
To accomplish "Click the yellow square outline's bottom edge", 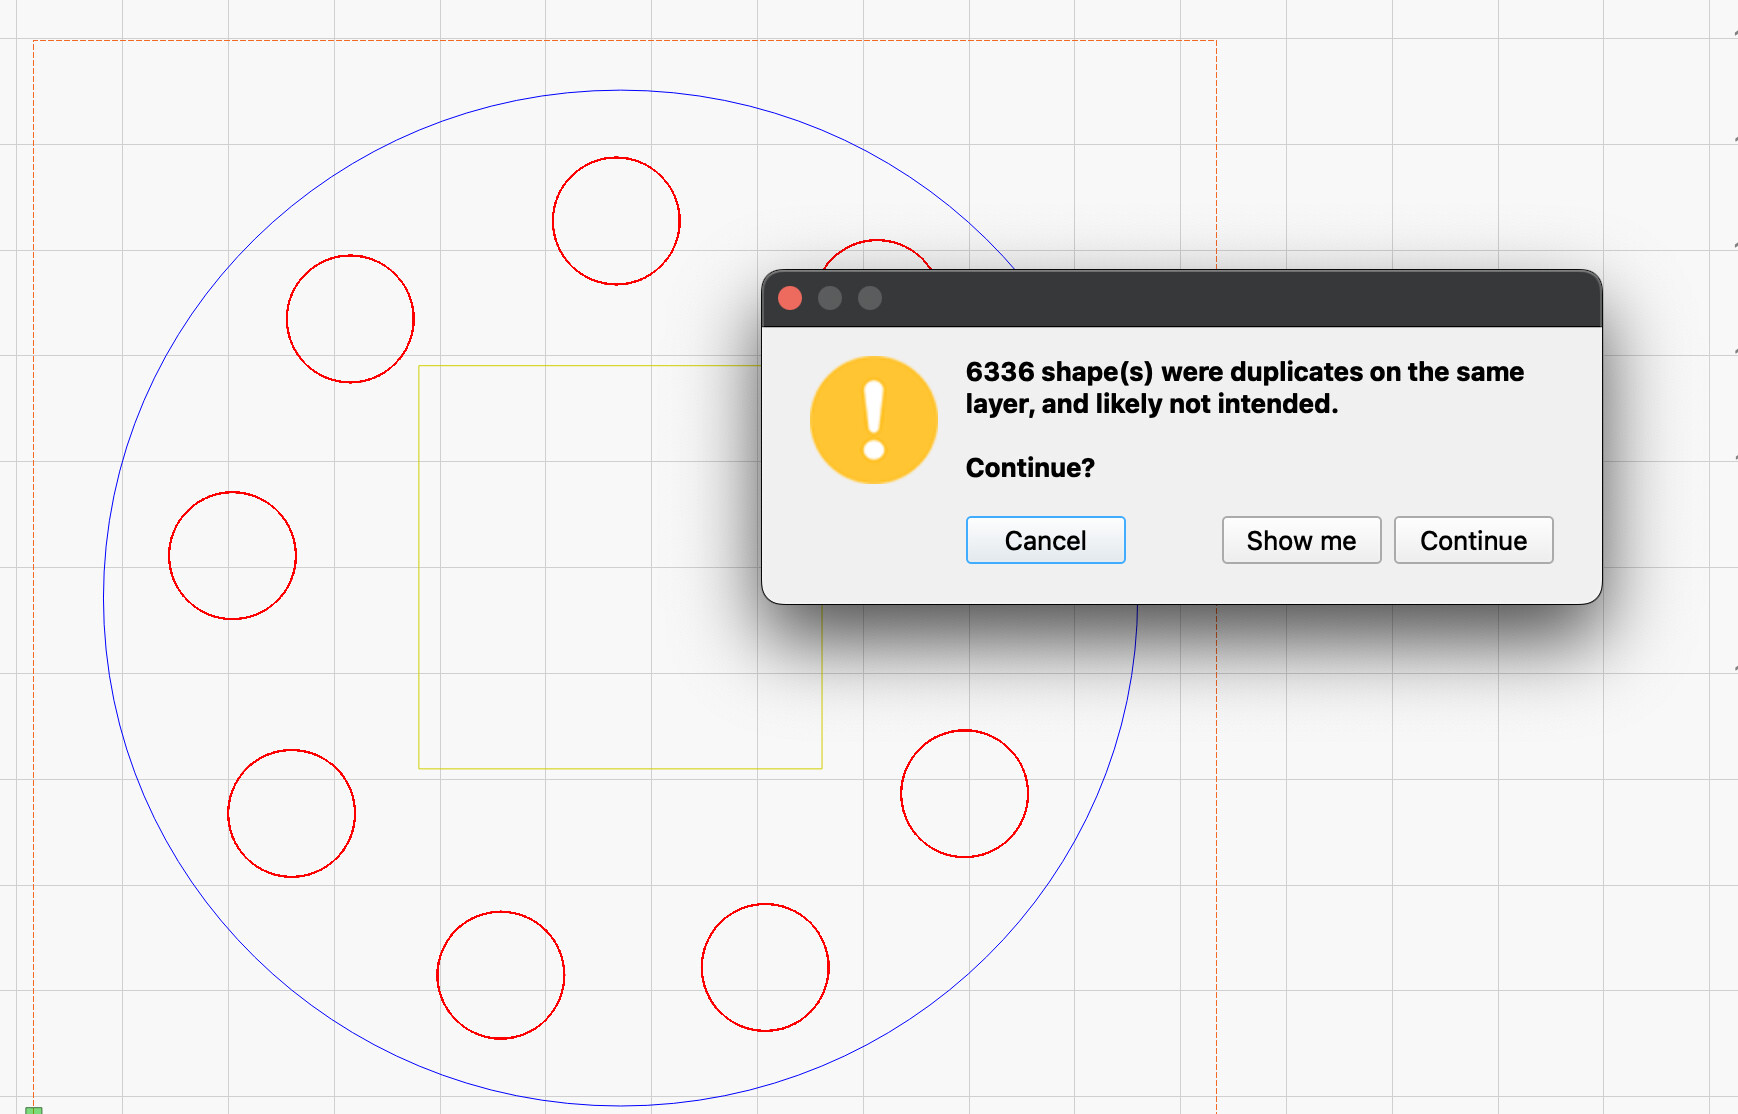I will tap(620, 768).
